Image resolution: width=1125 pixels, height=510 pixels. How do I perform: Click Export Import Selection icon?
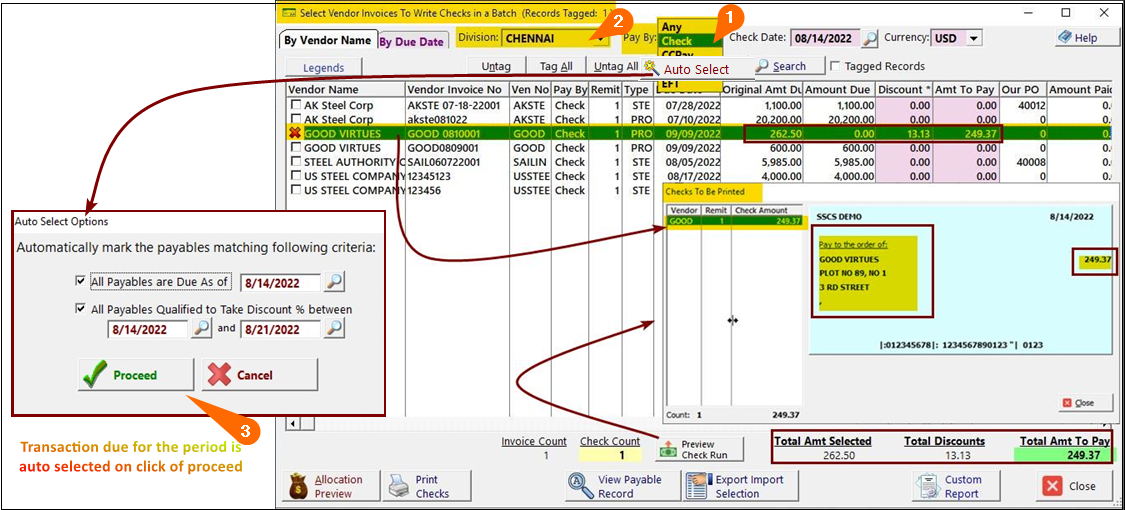698,486
